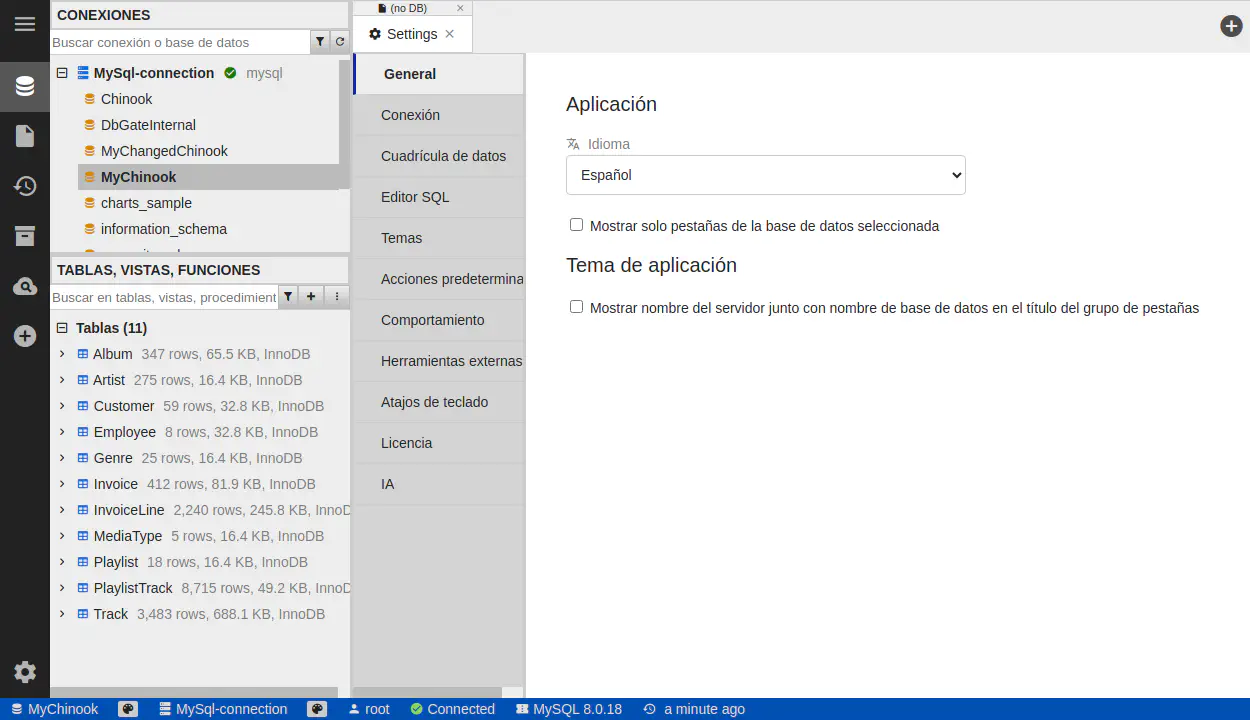Open the Editor SQL settings section
This screenshot has height=720, width=1250.
415,197
